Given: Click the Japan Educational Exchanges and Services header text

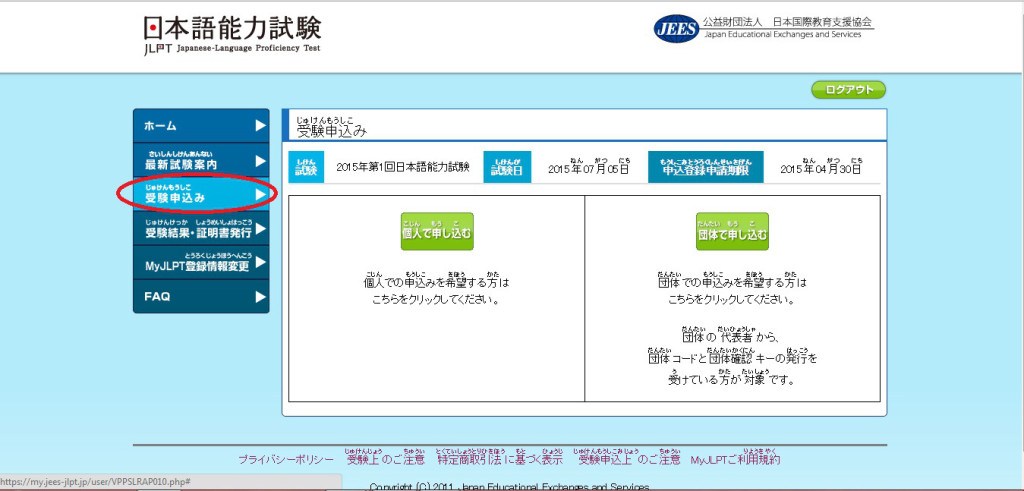Looking at the screenshot, I should [x=782, y=35].
